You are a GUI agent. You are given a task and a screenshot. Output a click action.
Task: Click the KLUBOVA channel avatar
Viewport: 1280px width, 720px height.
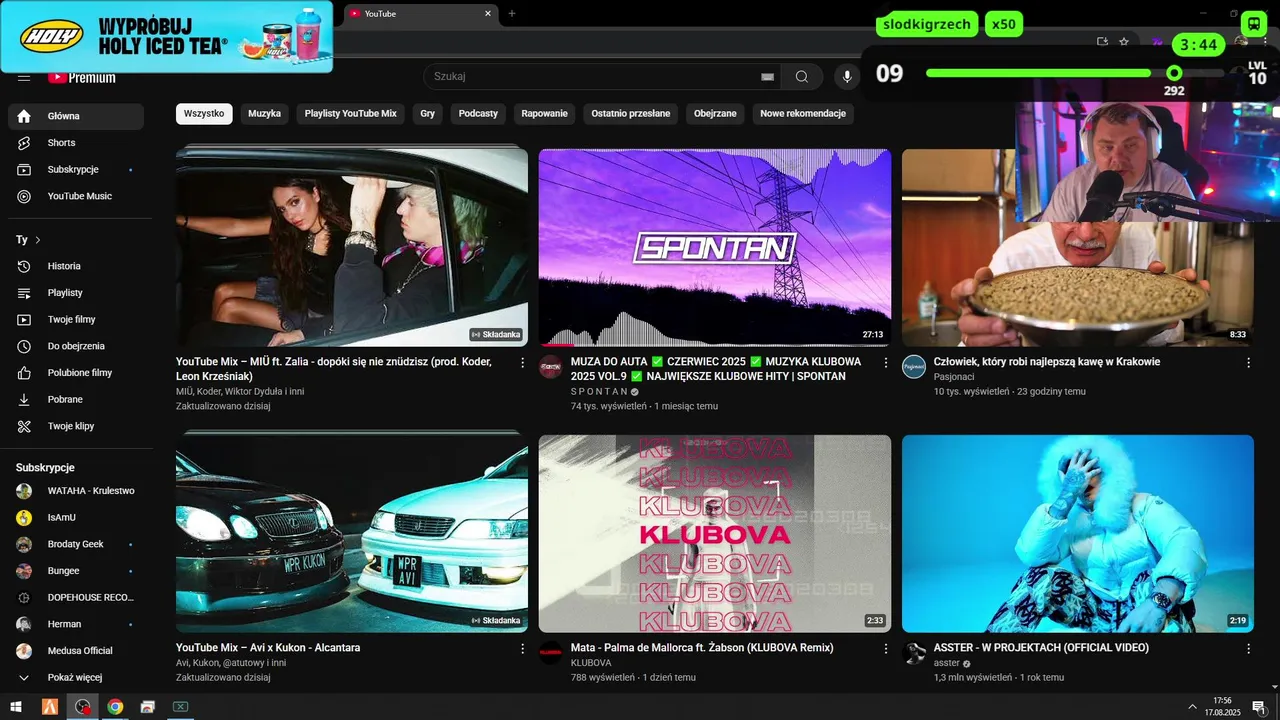(x=551, y=652)
